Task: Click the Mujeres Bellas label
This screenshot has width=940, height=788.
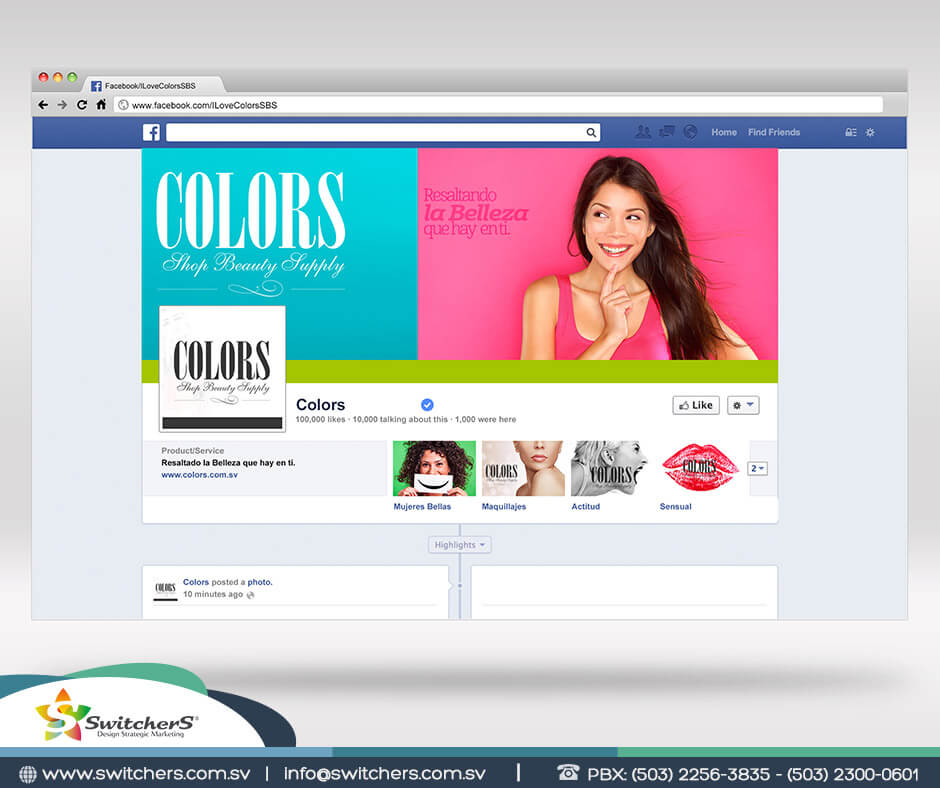Action: coord(422,507)
